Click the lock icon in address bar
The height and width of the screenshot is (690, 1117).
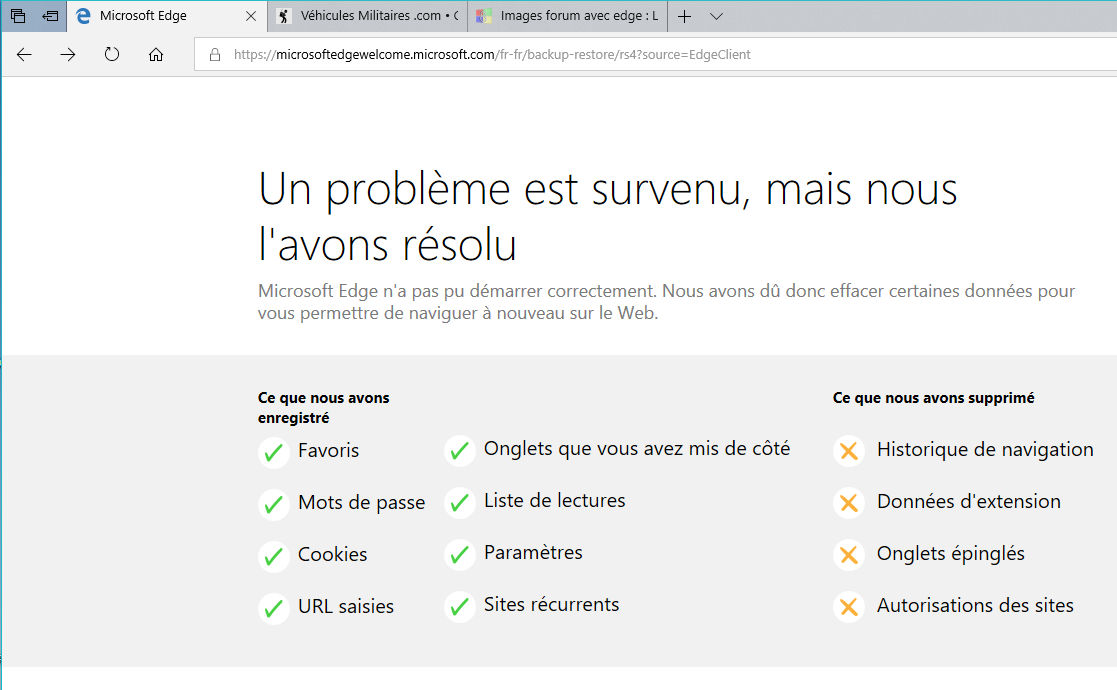click(x=214, y=55)
